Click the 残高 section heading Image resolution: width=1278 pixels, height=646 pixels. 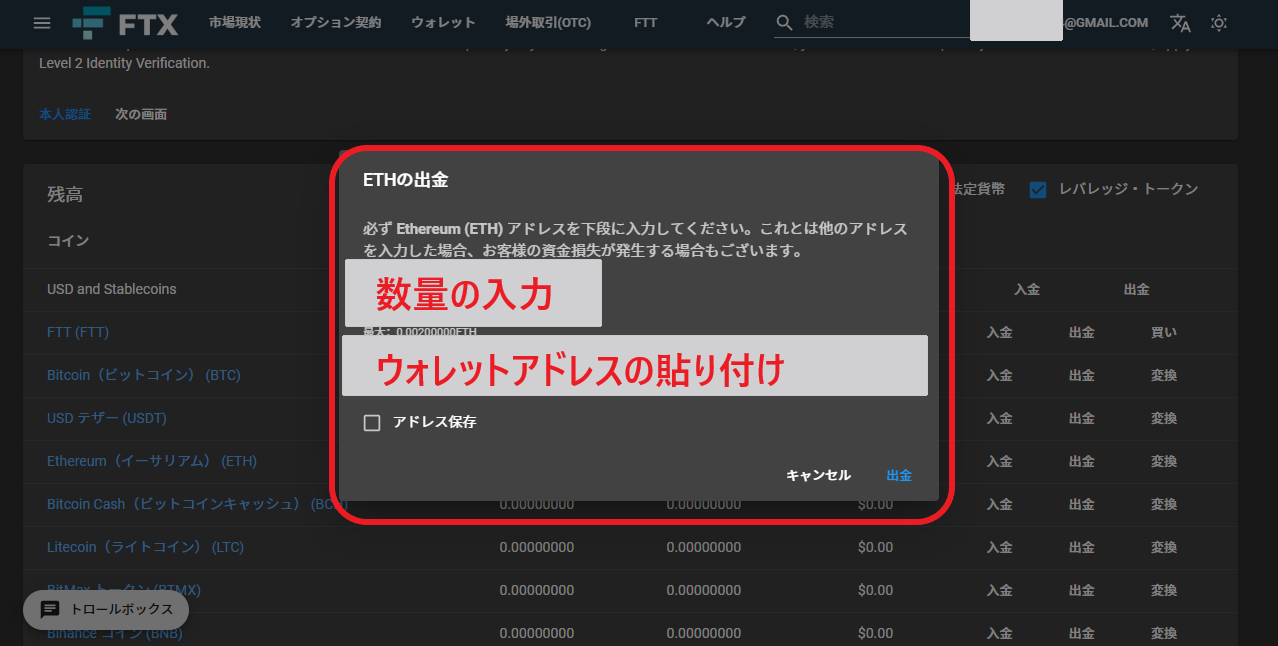[x=65, y=195]
